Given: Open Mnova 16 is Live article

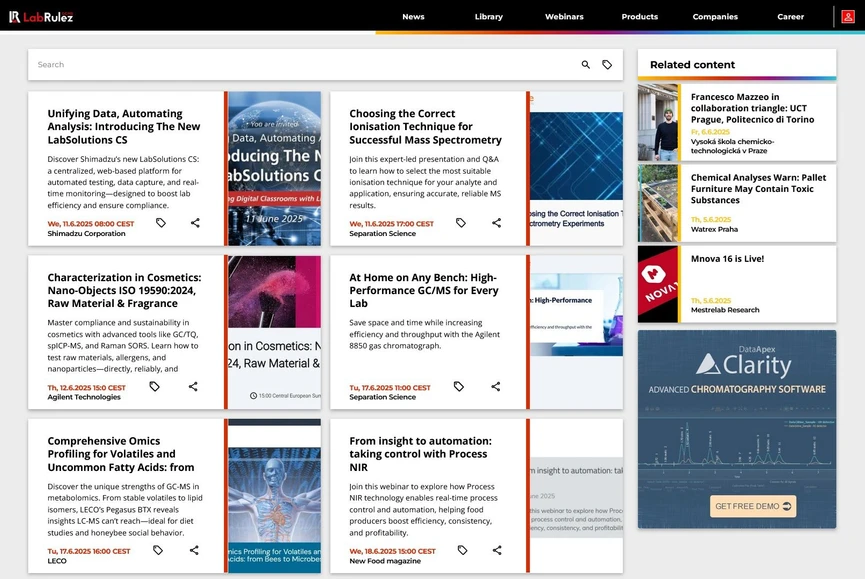Looking at the screenshot, I should [x=727, y=259].
